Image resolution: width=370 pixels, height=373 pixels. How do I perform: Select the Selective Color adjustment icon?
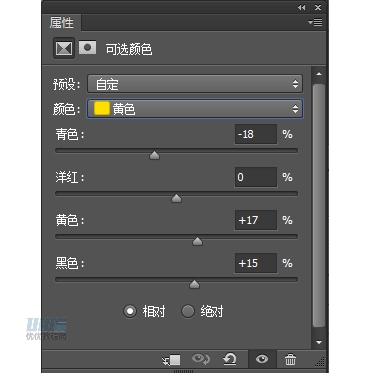click(64, 48)
